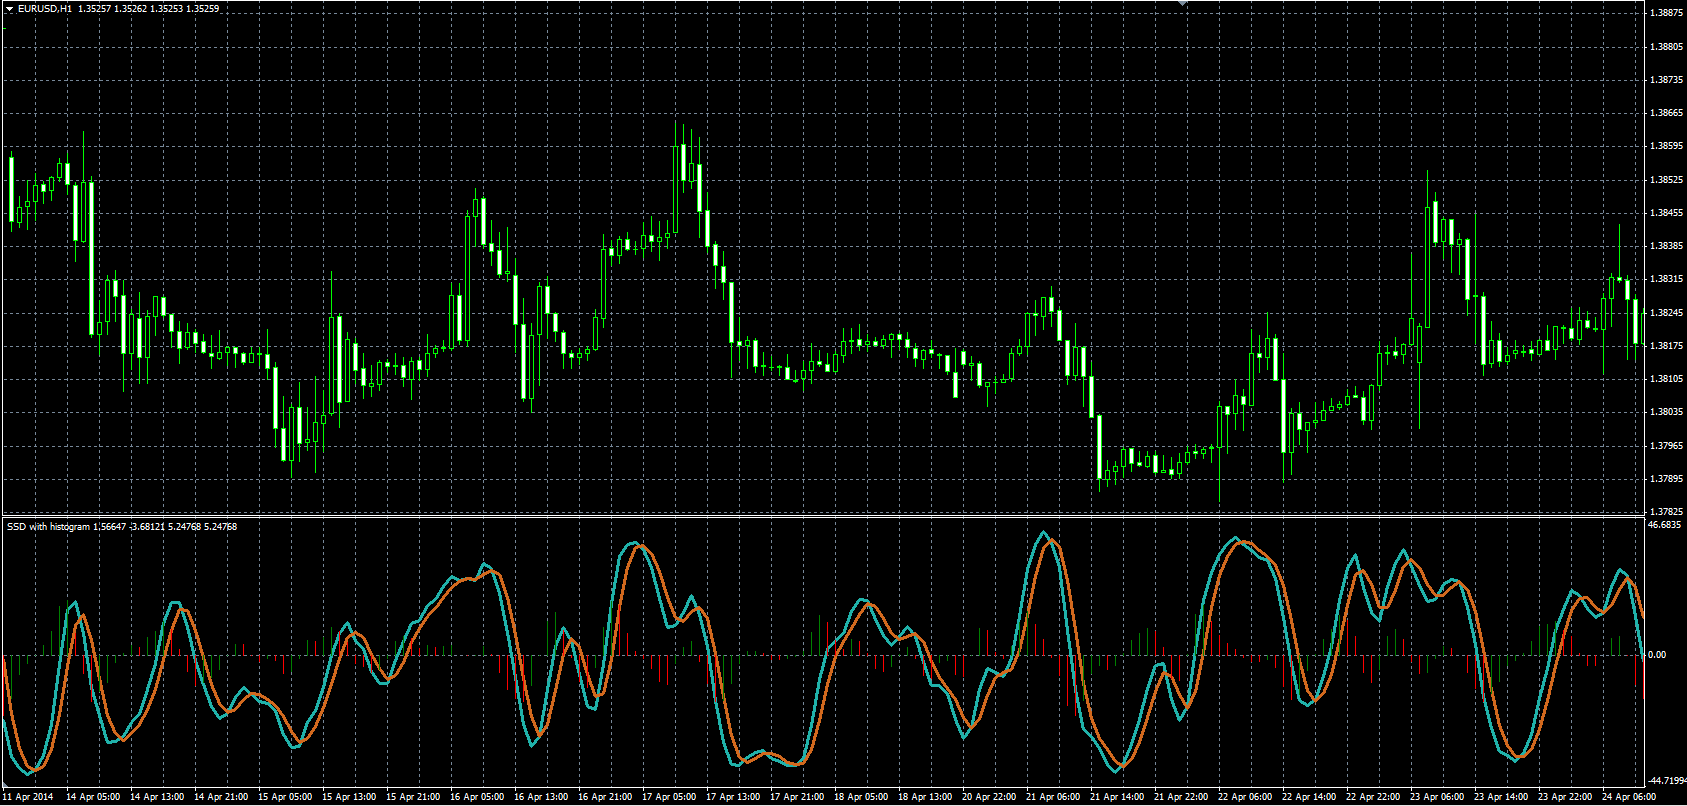This screenshot has height=806, width=1687.
Task: Click the 1.38525 price scale value
Action: [1666, 180]
